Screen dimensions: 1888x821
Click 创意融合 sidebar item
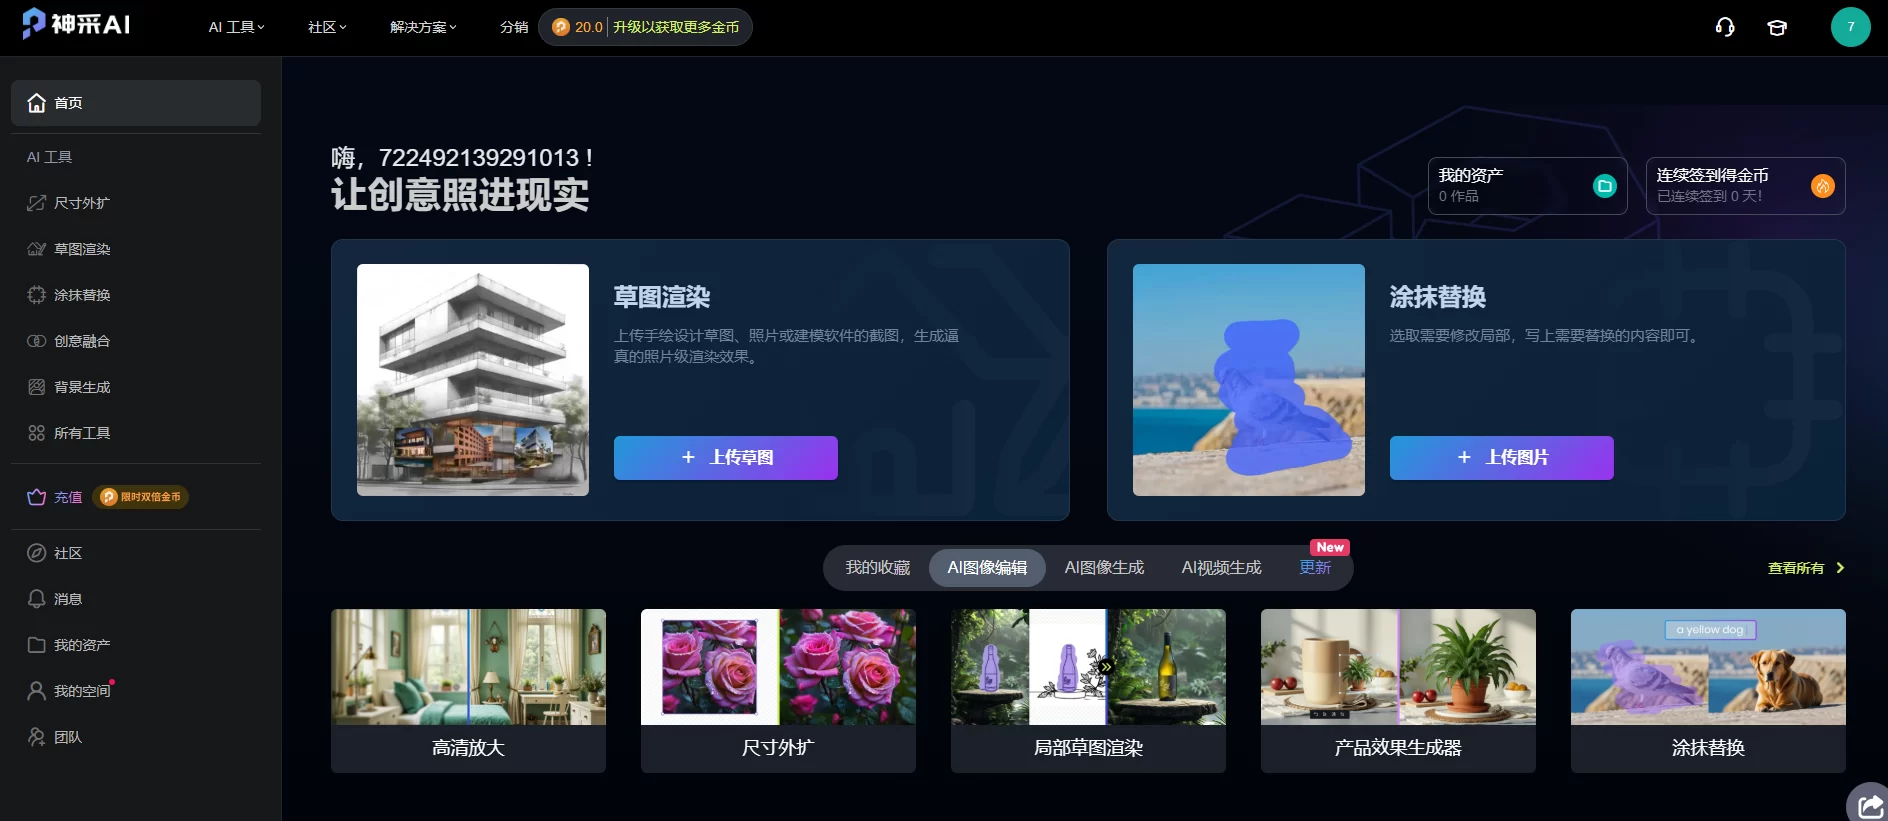coord(82,341)
